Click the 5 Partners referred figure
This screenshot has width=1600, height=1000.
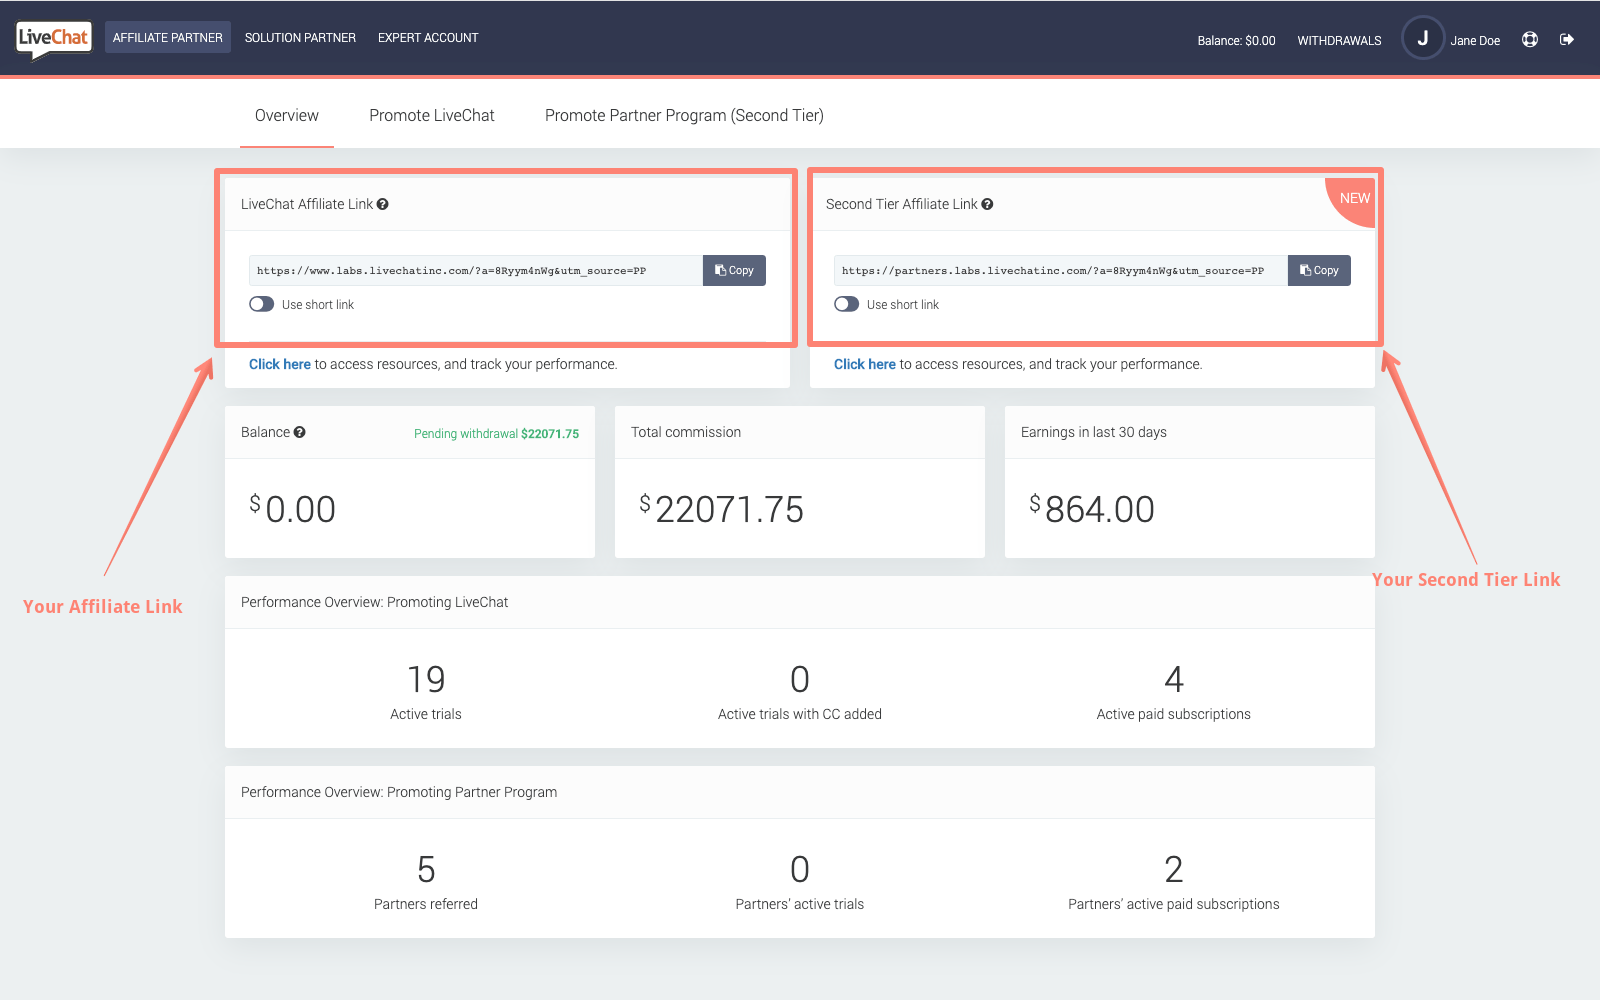426,869
